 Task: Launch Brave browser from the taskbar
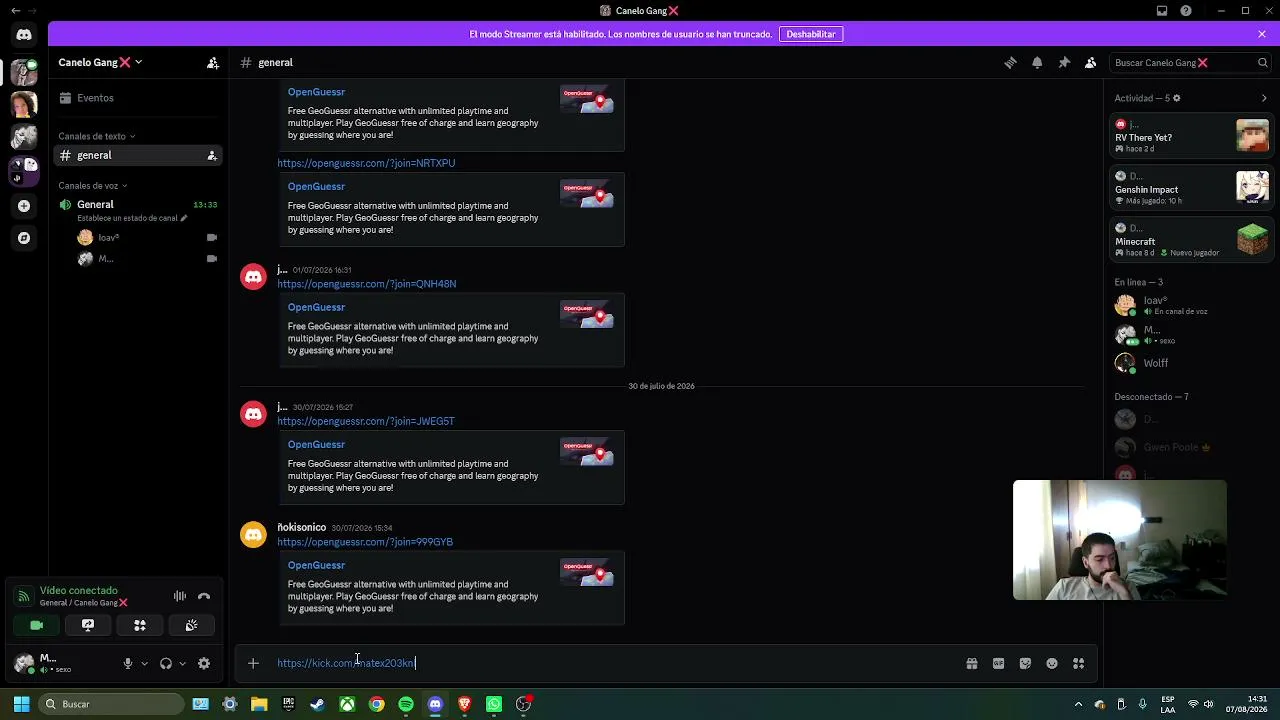pos(464,705)
